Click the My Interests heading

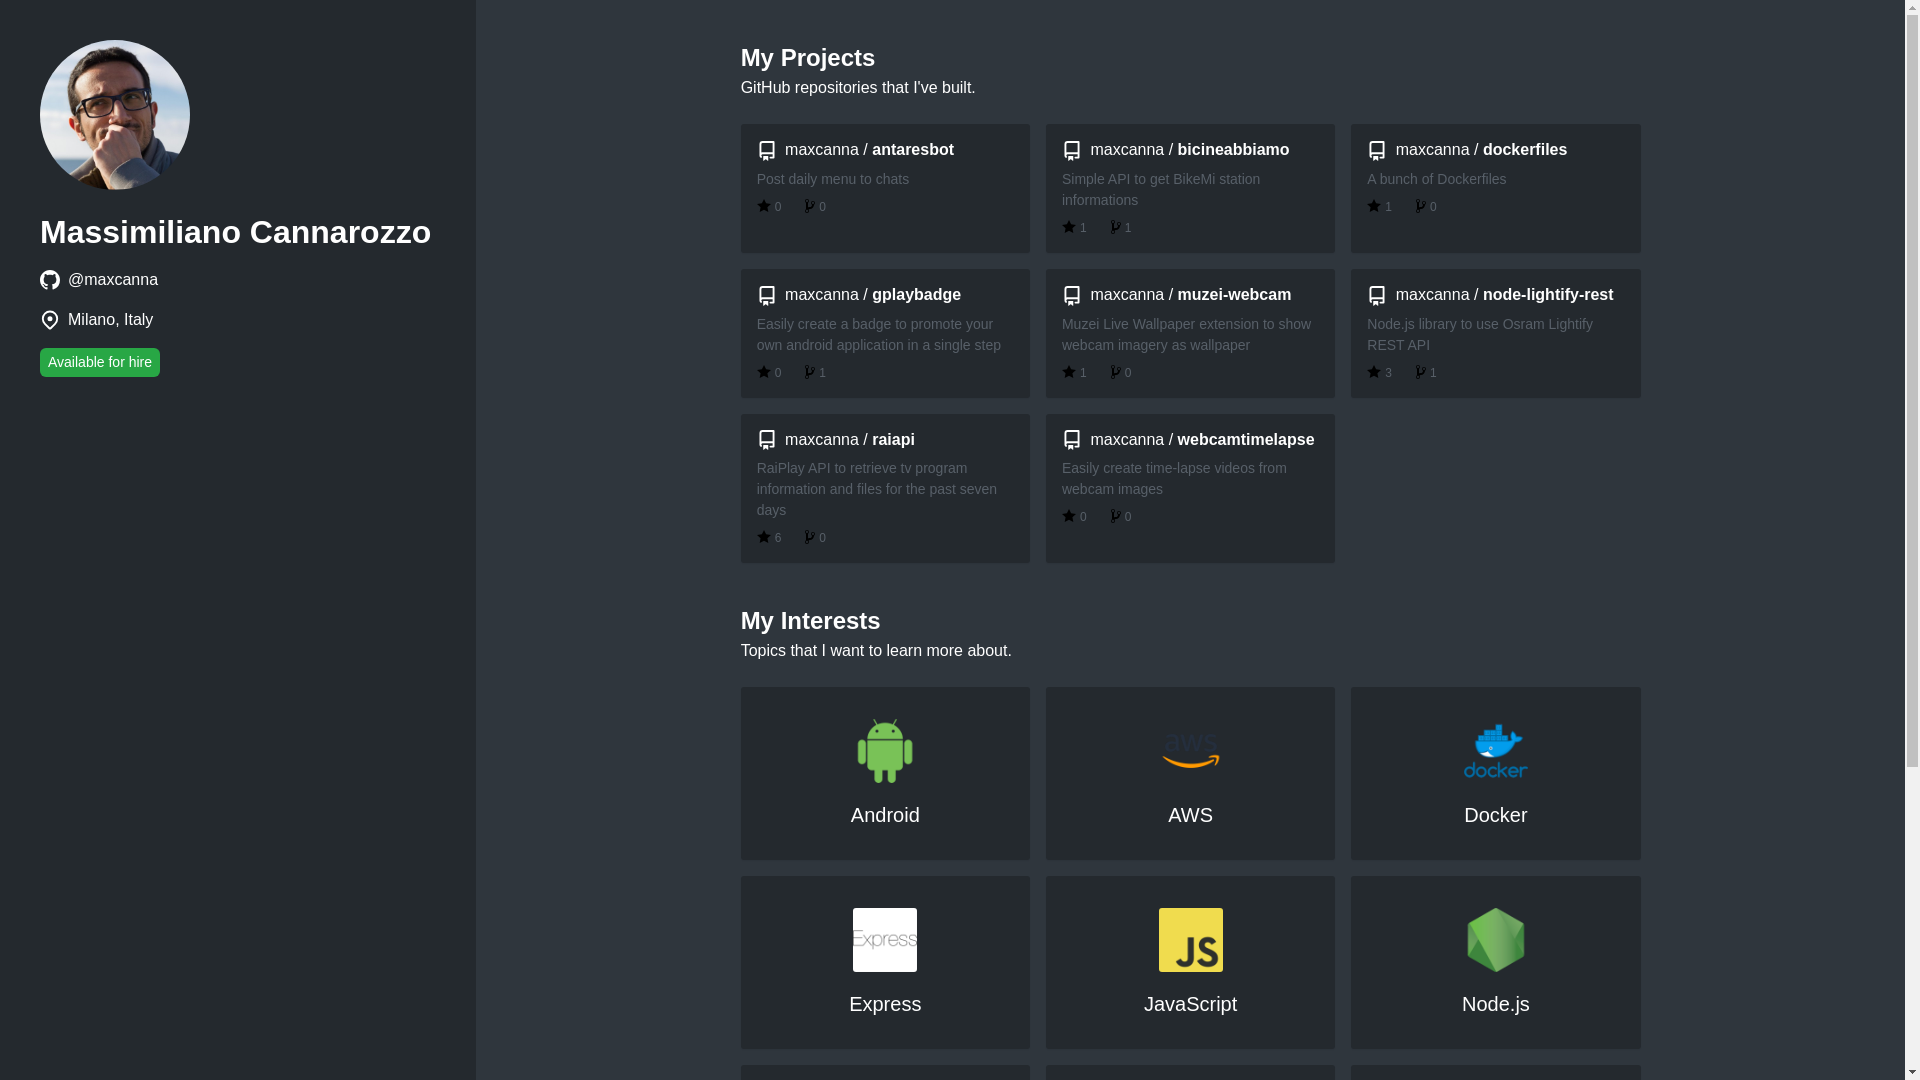tap(810, 621)
